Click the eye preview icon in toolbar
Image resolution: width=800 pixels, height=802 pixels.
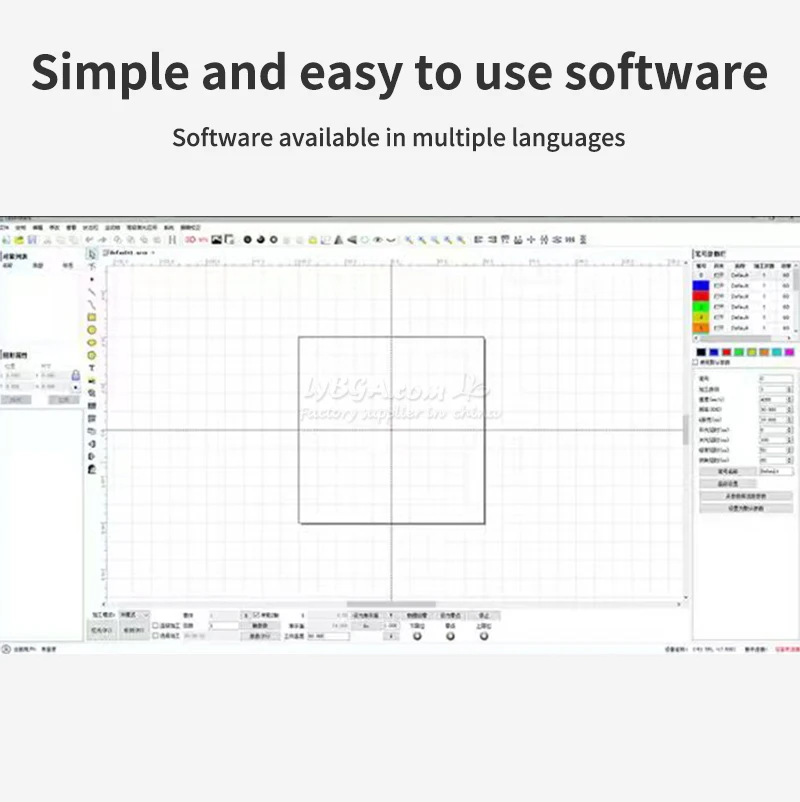(377, 239)
